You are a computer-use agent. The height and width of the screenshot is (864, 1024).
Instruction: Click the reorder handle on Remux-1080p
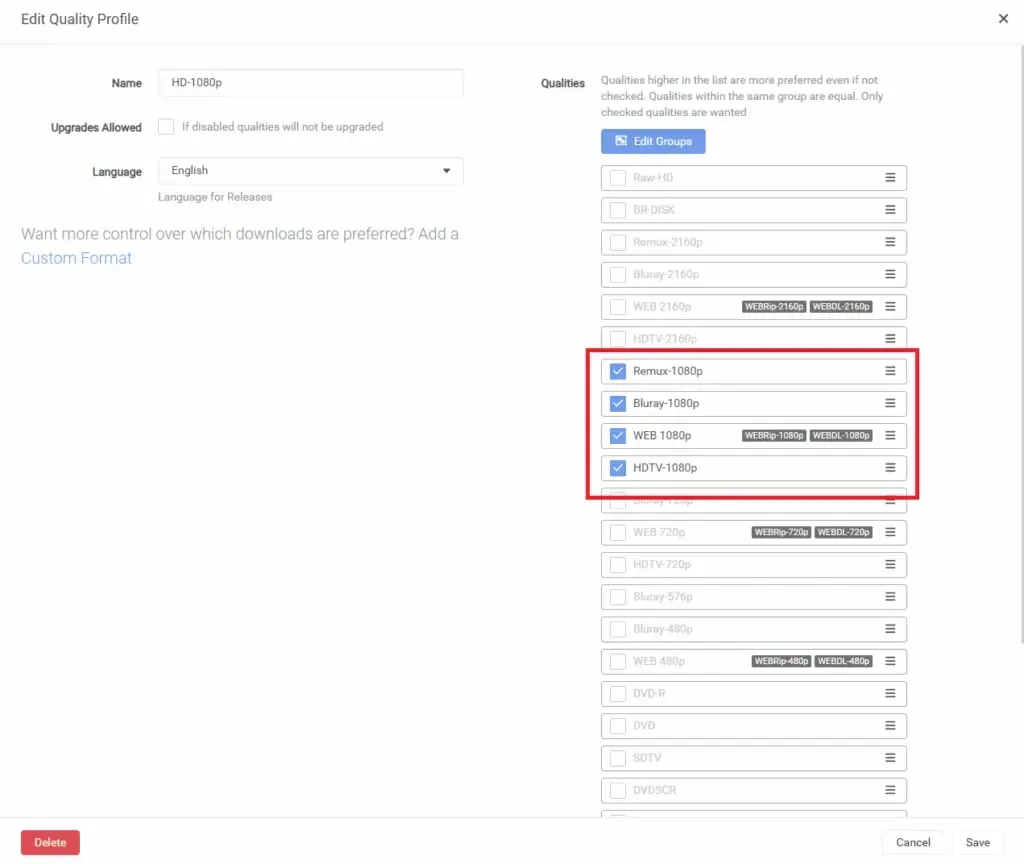[x=890, y=370]
